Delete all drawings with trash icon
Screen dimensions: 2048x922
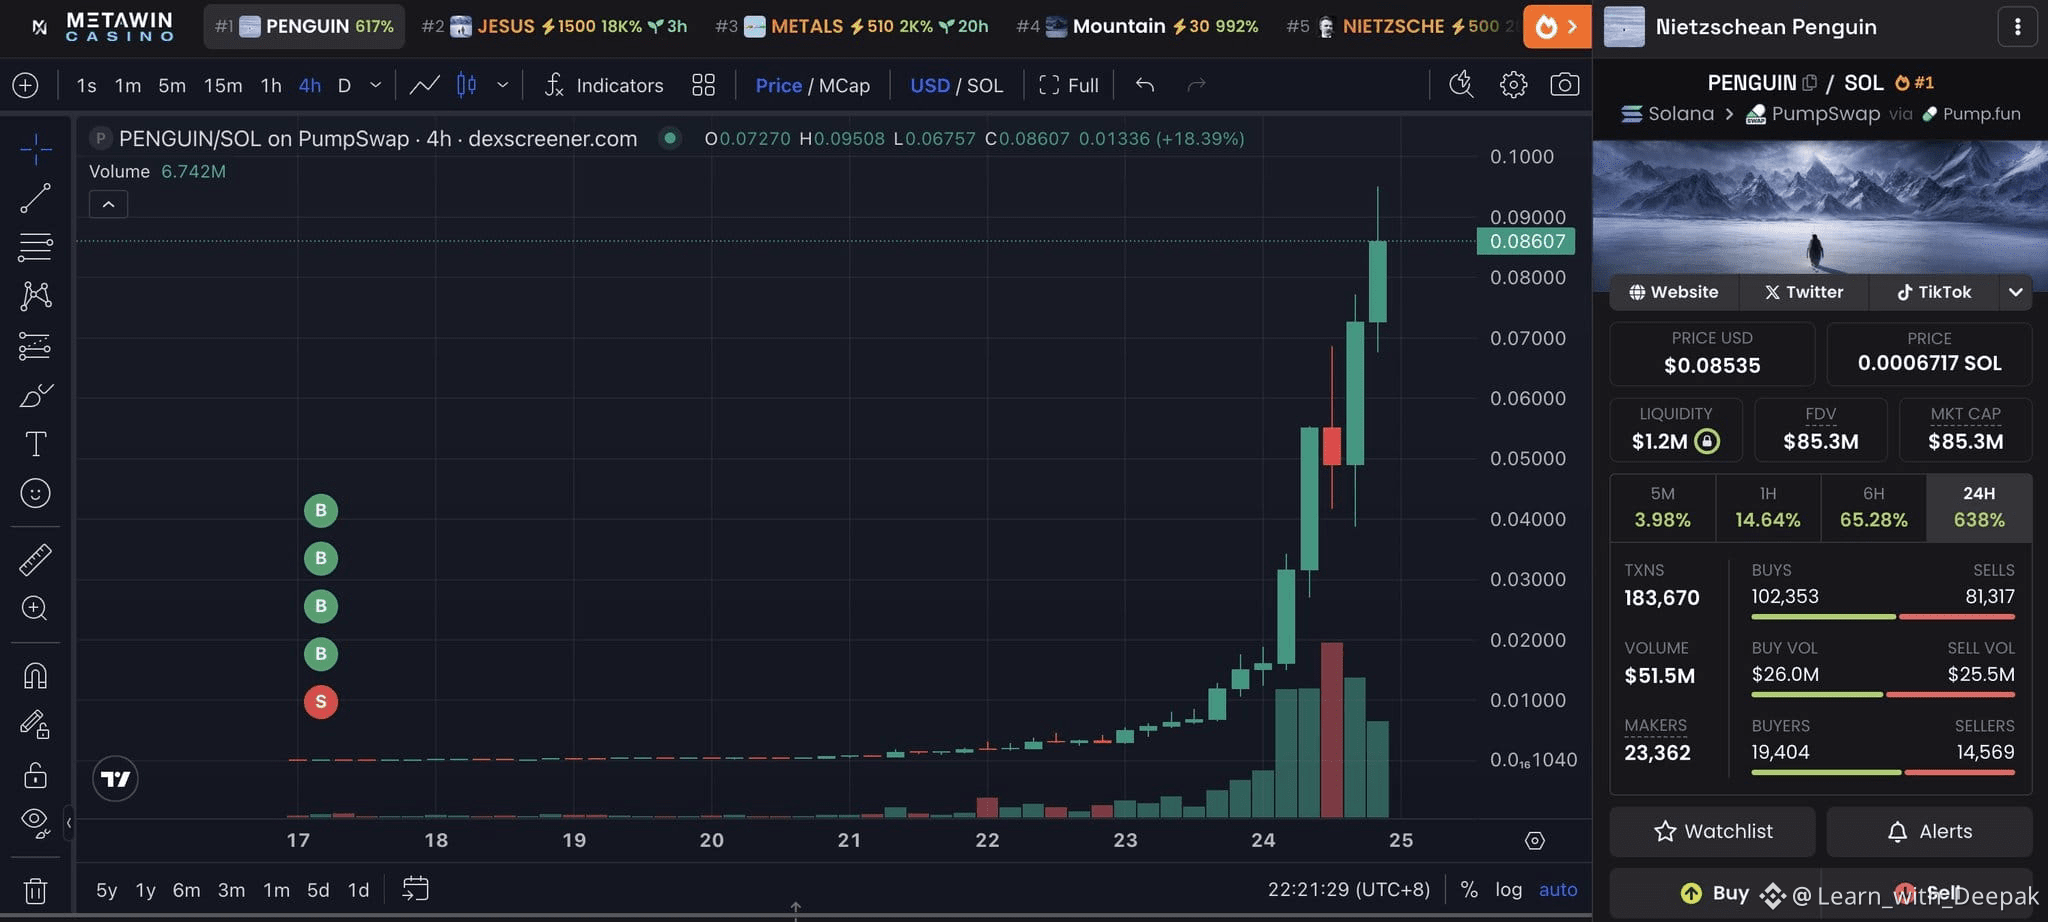(x=35, y=890)
